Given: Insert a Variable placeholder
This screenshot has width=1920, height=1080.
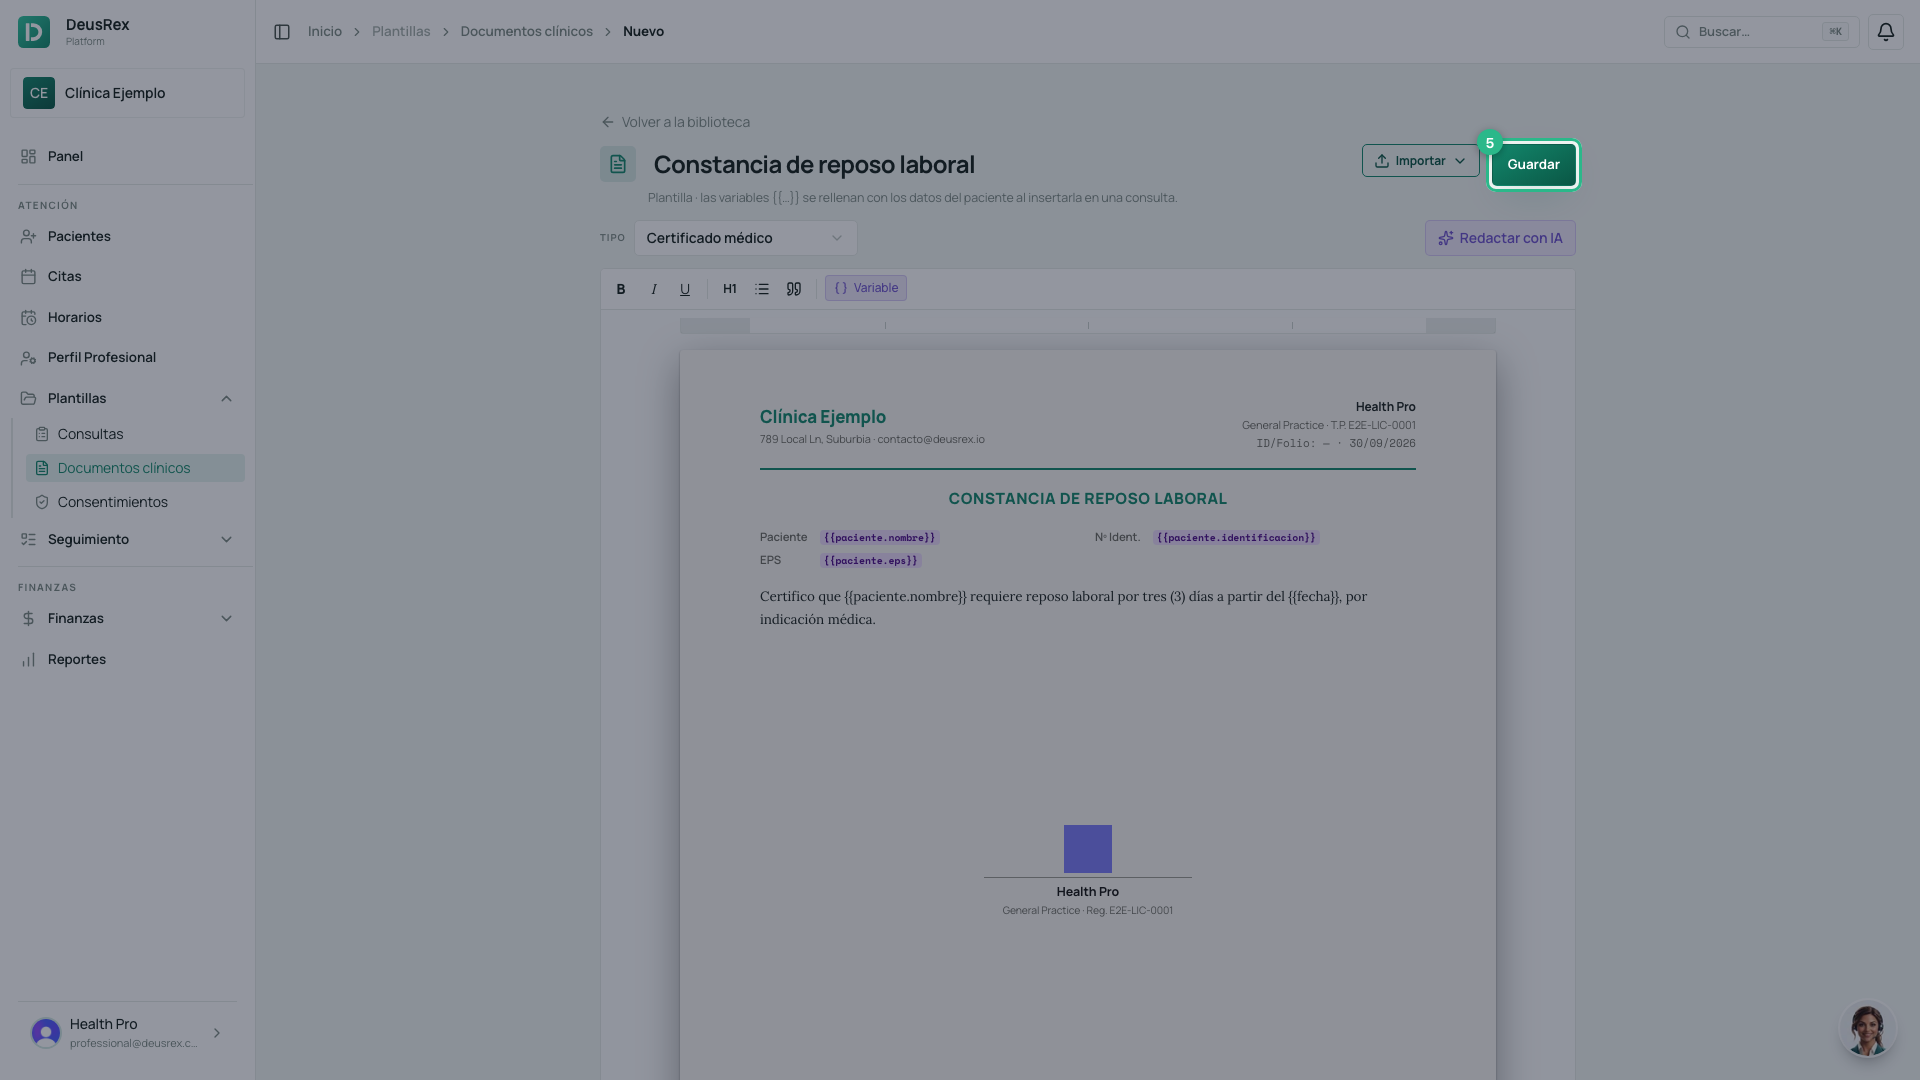Looking at the screenshot, I should (x=866, y=288).
